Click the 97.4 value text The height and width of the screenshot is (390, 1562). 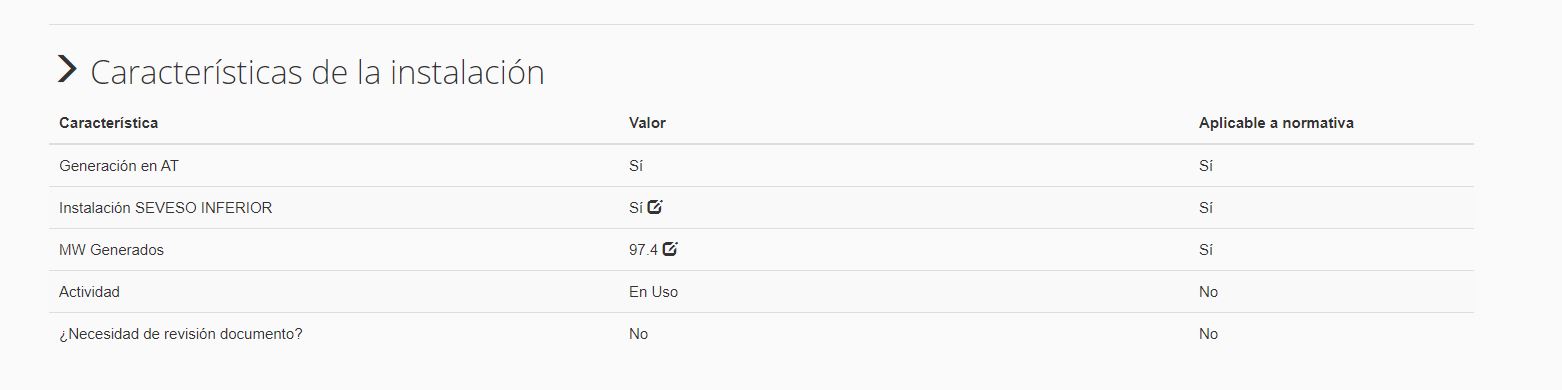point(643,250)
